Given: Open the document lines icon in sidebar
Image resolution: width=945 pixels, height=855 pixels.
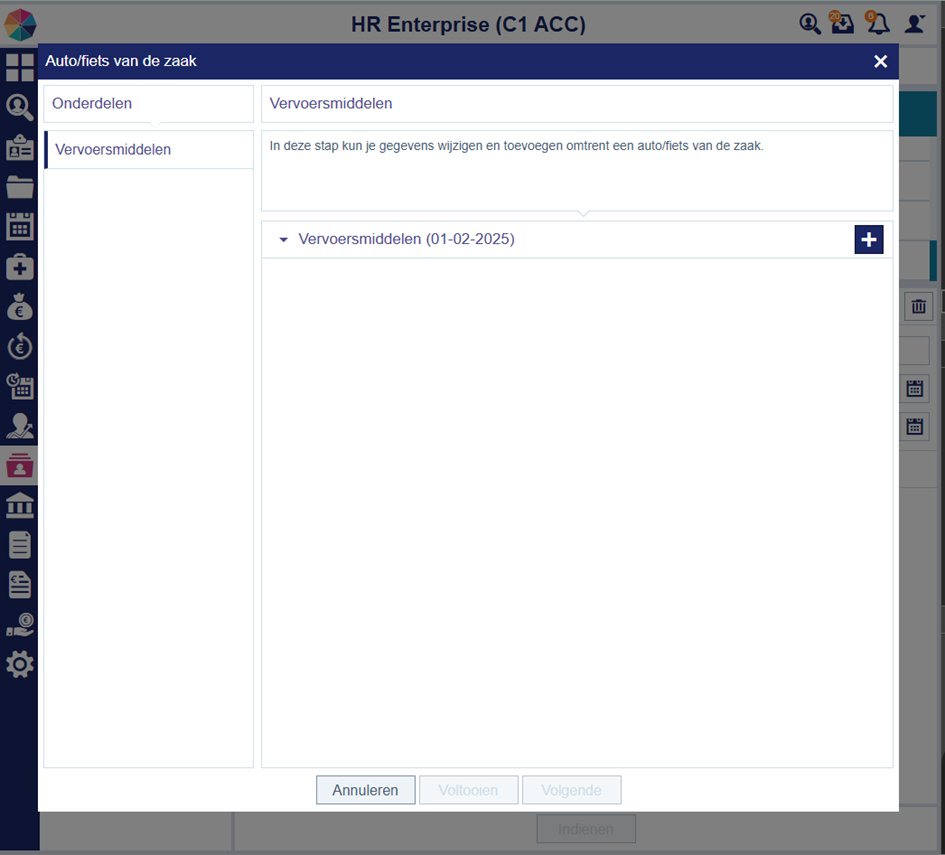Looking at the screenshot, I should click(19, 545).
